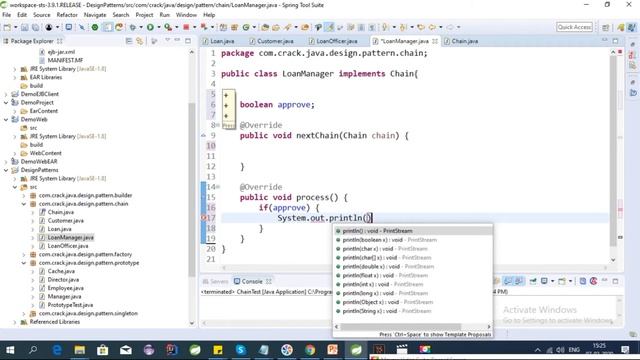Image resolution: width=640 pixels, height=360 pixels.
Task: Open Skype from the taskbar
Action: tap(241, 350)
